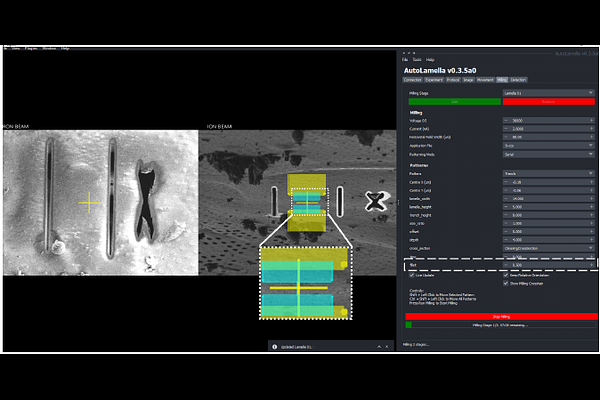Click the info icon in the notification
This screenshot has height=400, width=600.
[x=274, y=347]
